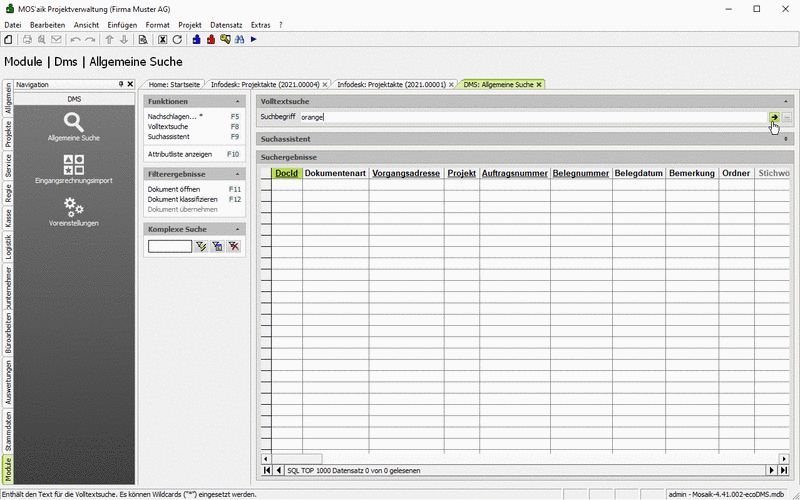Image resolution: width=800 pixels, height=500 pixels.
Task: Click the print preview magnifier icon
Action: coord(42,39)
